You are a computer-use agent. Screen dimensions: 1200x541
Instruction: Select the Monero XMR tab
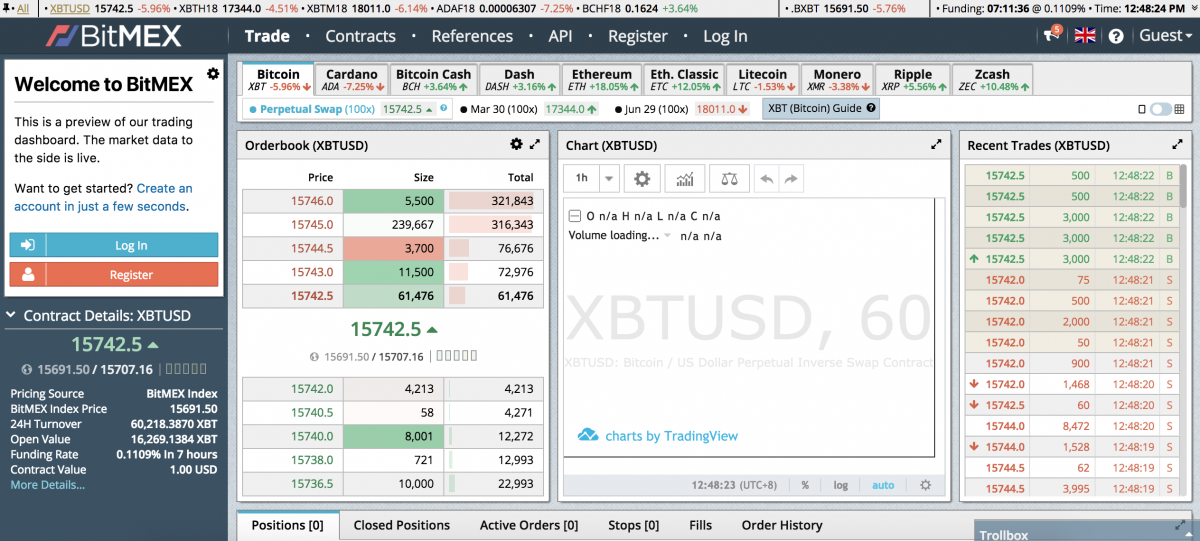pos(837,80)
